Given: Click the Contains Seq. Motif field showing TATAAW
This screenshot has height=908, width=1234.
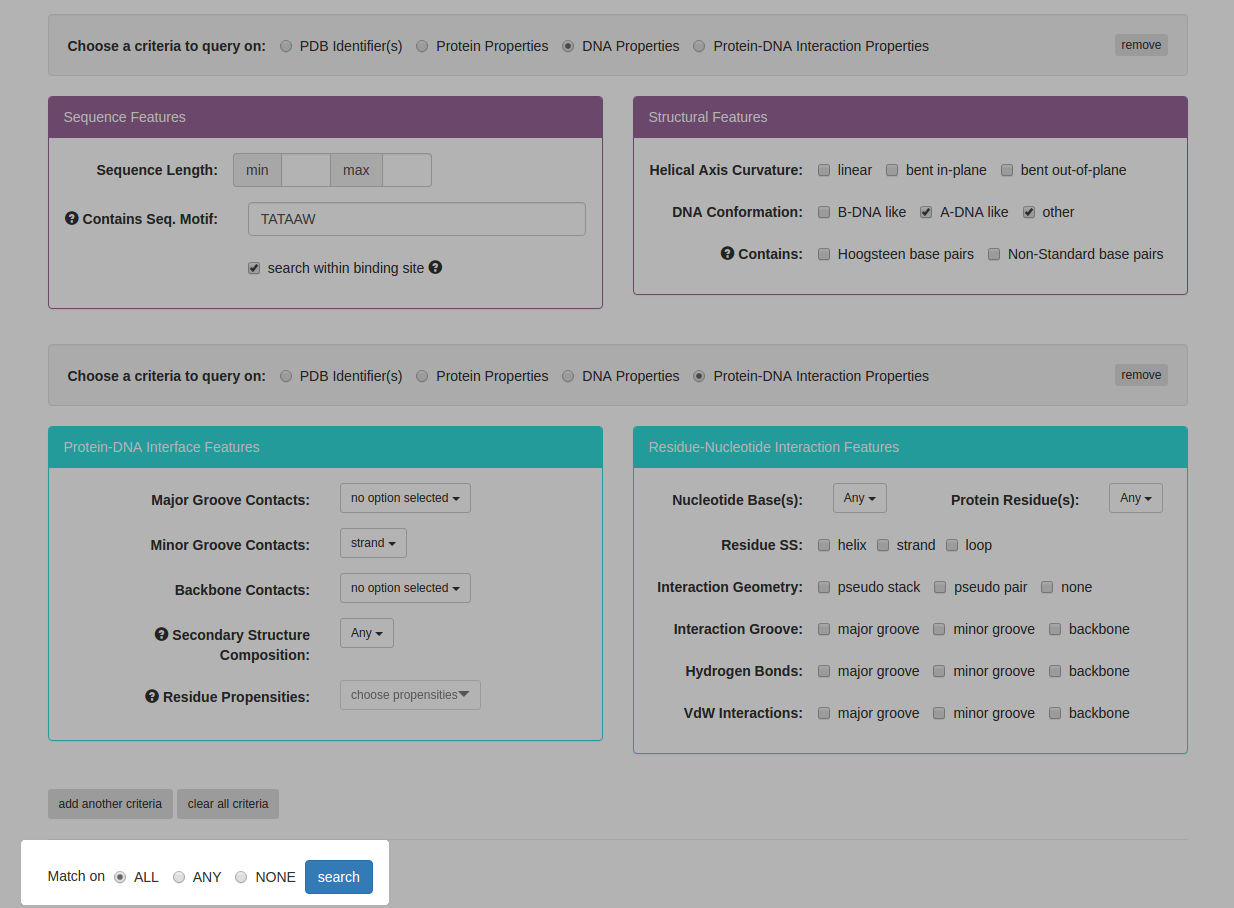Looking at the screenshot, I should 417,219.
